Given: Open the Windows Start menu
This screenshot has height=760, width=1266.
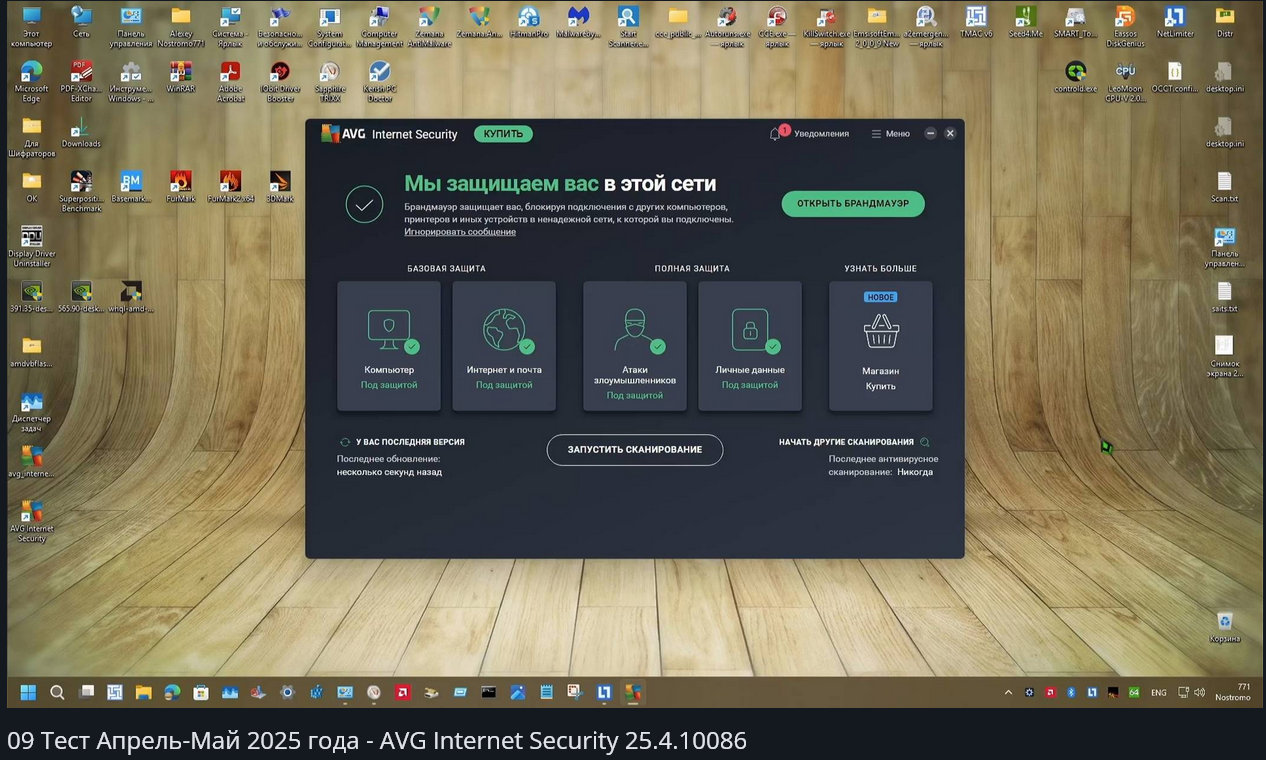Looking at the screenshot, I should pos(29,692).
